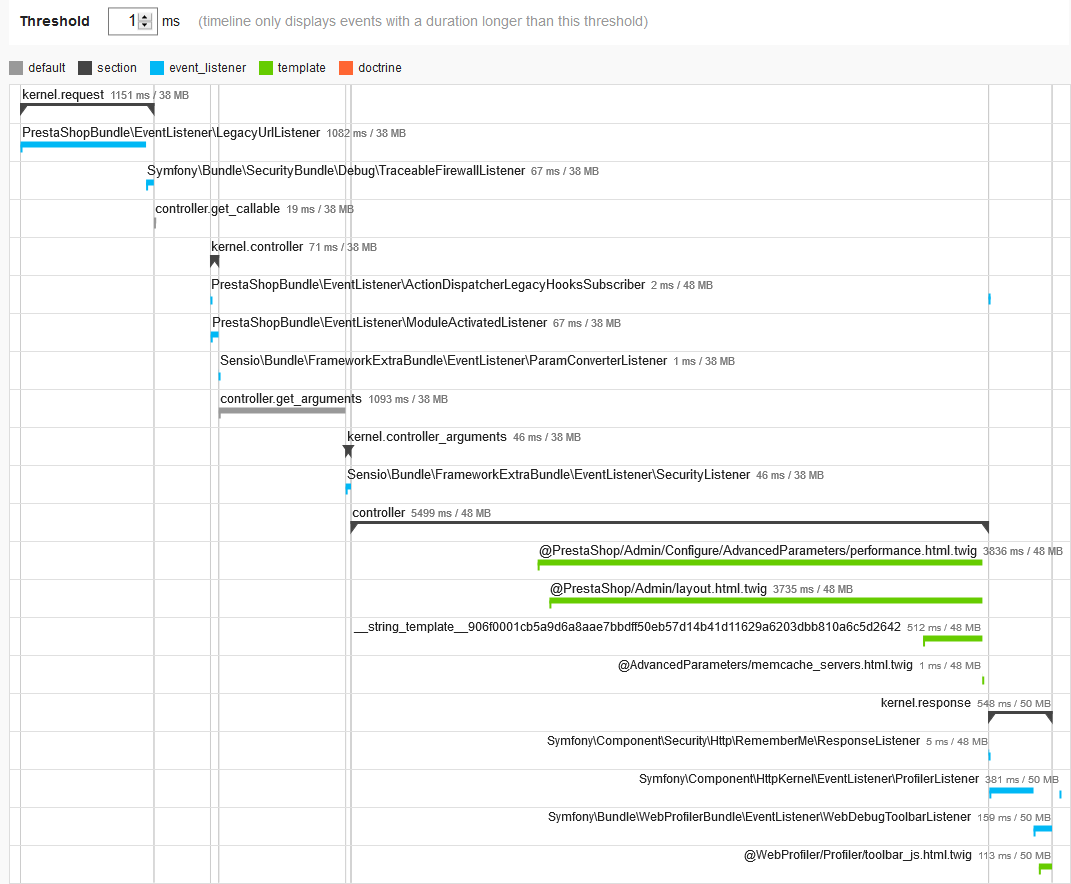Click the performance.html.twig green bar
This screenshot has height=884, width=1071.
(760, 563)
